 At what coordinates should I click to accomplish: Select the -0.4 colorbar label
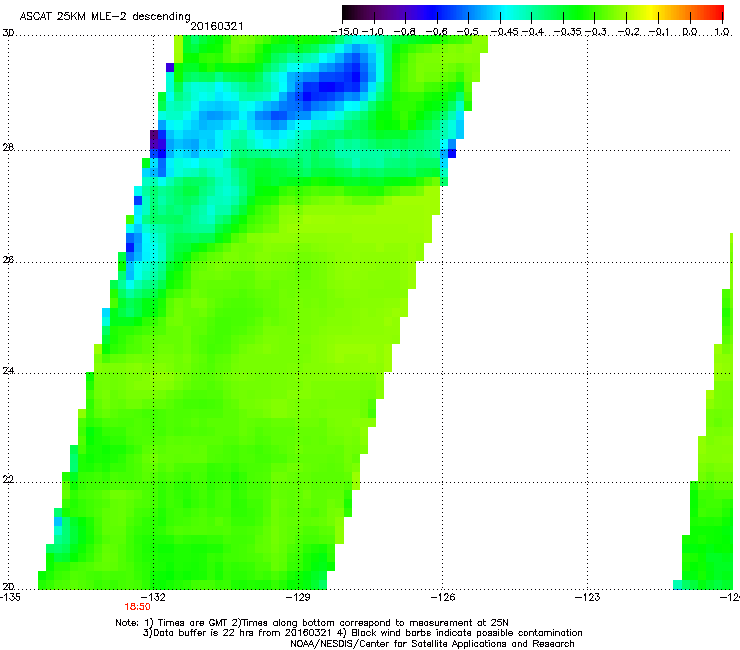point(532,32)
